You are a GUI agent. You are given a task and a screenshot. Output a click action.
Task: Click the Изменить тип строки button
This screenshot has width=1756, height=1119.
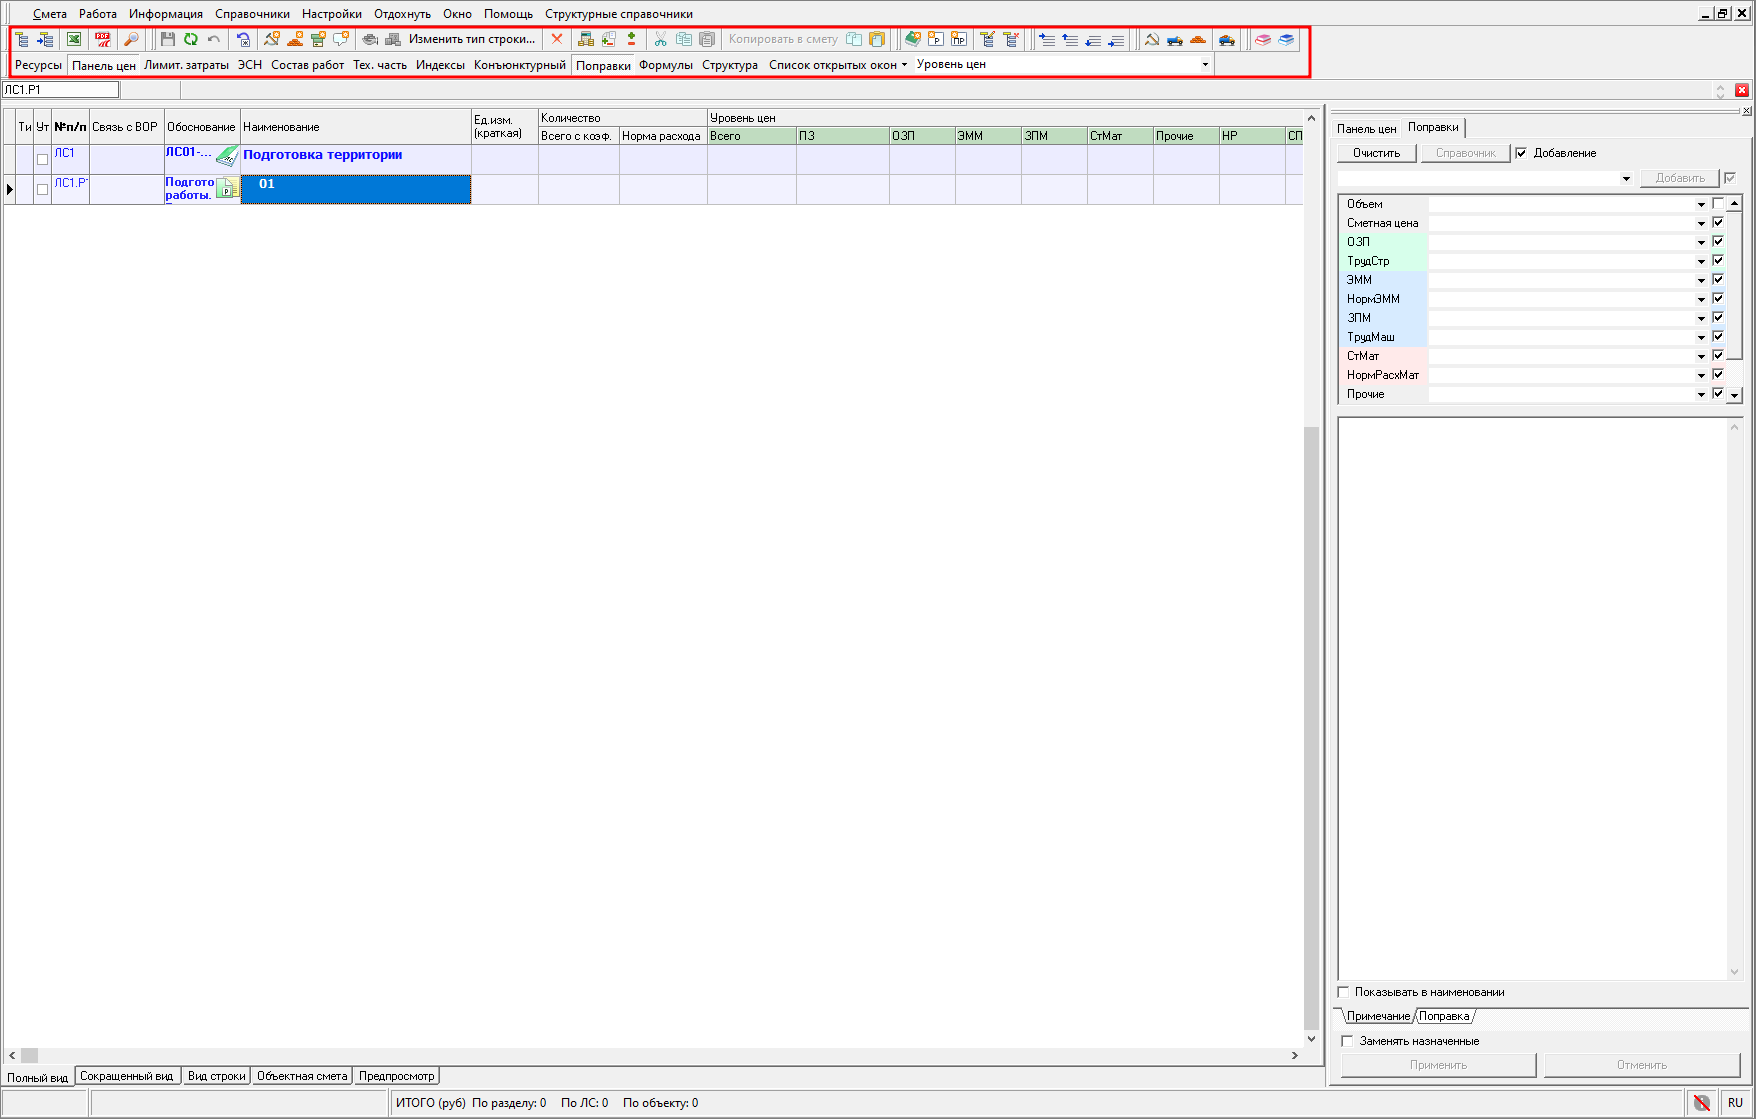tap(472, 39)
